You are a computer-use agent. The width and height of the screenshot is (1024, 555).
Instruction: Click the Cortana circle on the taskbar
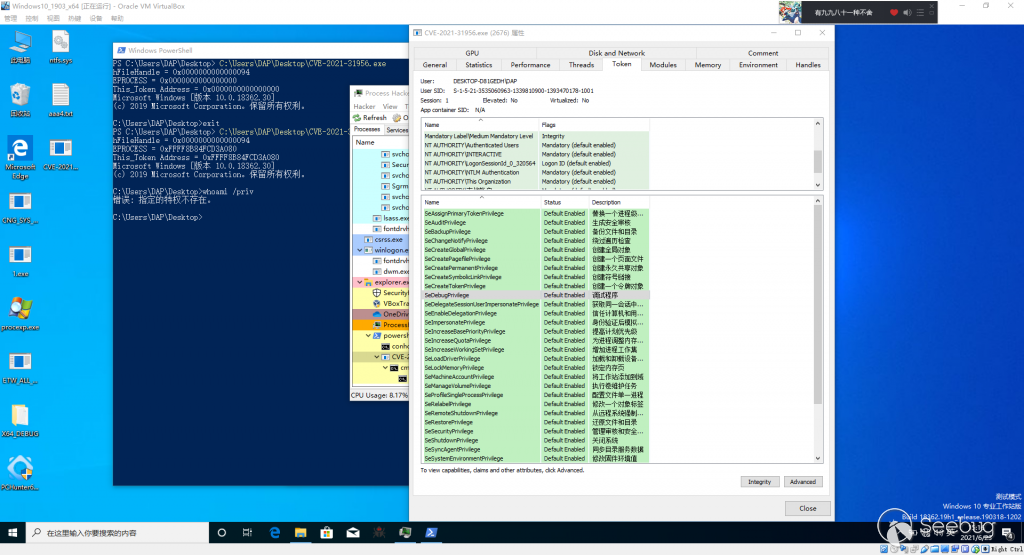click(x=222, y=532)
